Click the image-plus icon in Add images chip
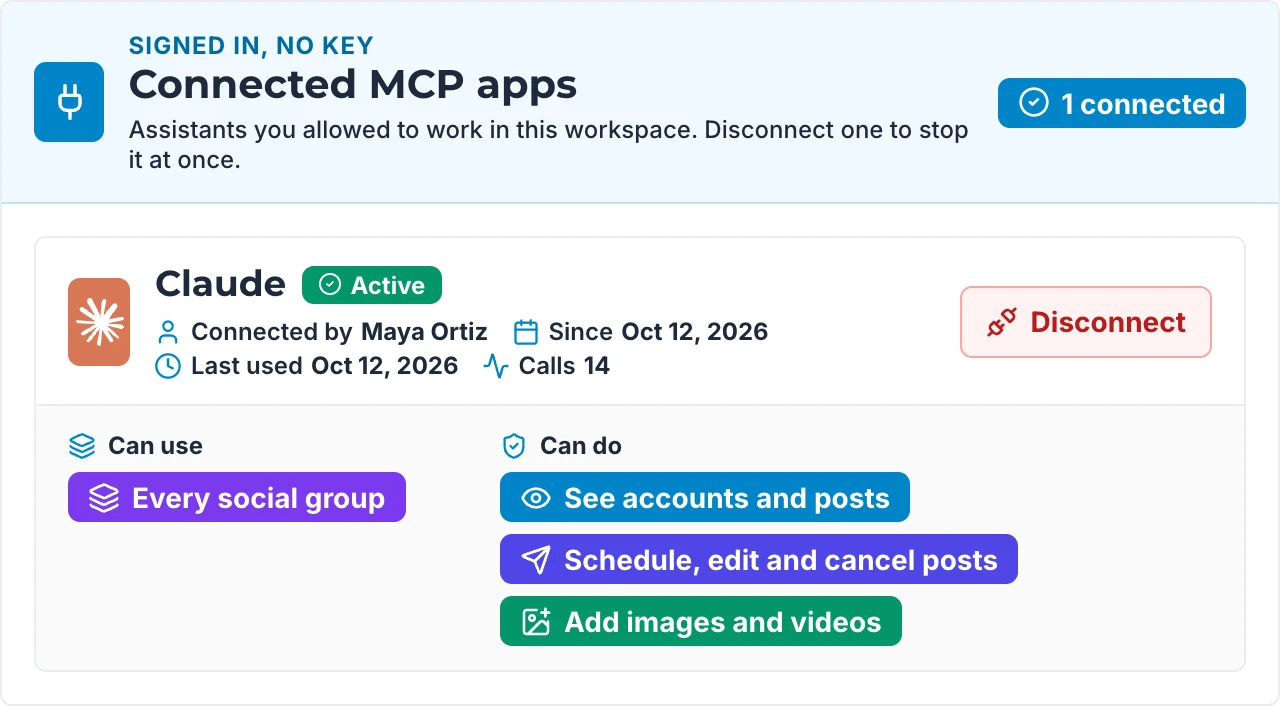Image resolution: width=1280 pixels, height=706 pixels. pos(537,622)
